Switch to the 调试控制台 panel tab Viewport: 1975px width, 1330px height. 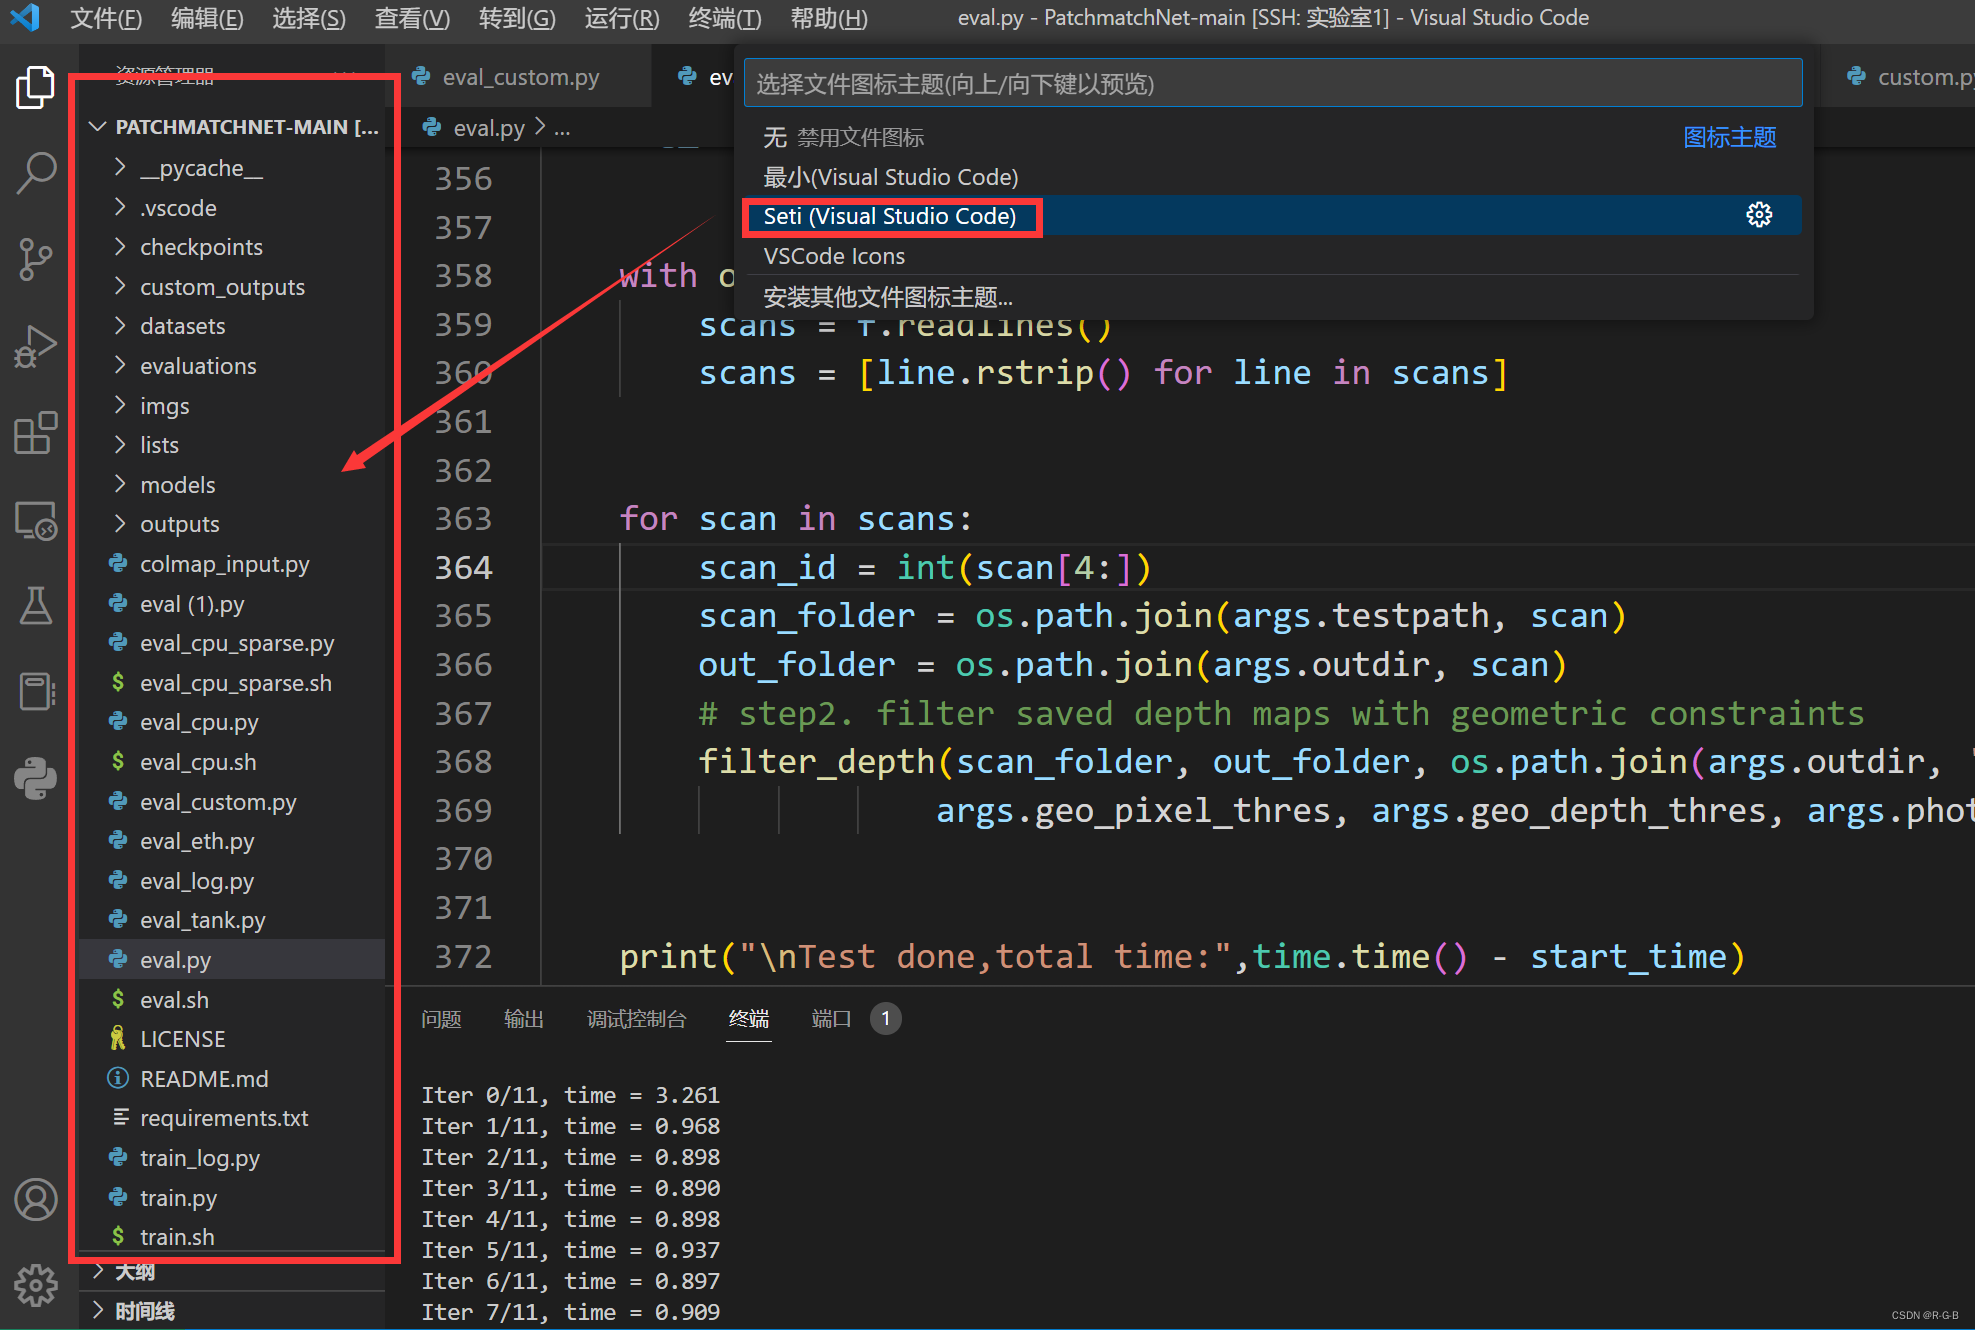click(x=636, y=1019)
